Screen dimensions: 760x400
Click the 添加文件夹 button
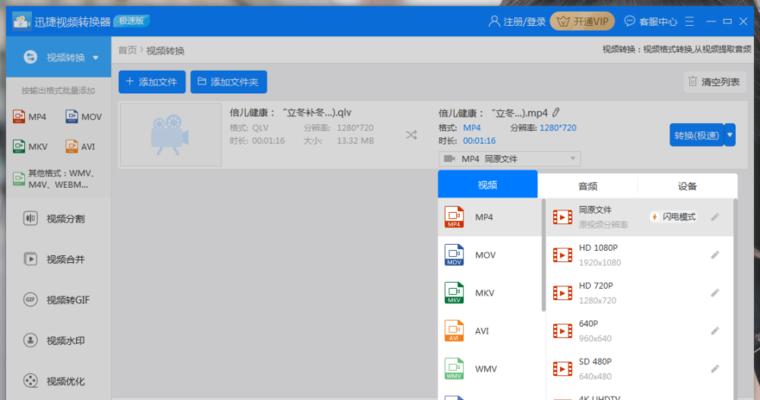[229, 82]
